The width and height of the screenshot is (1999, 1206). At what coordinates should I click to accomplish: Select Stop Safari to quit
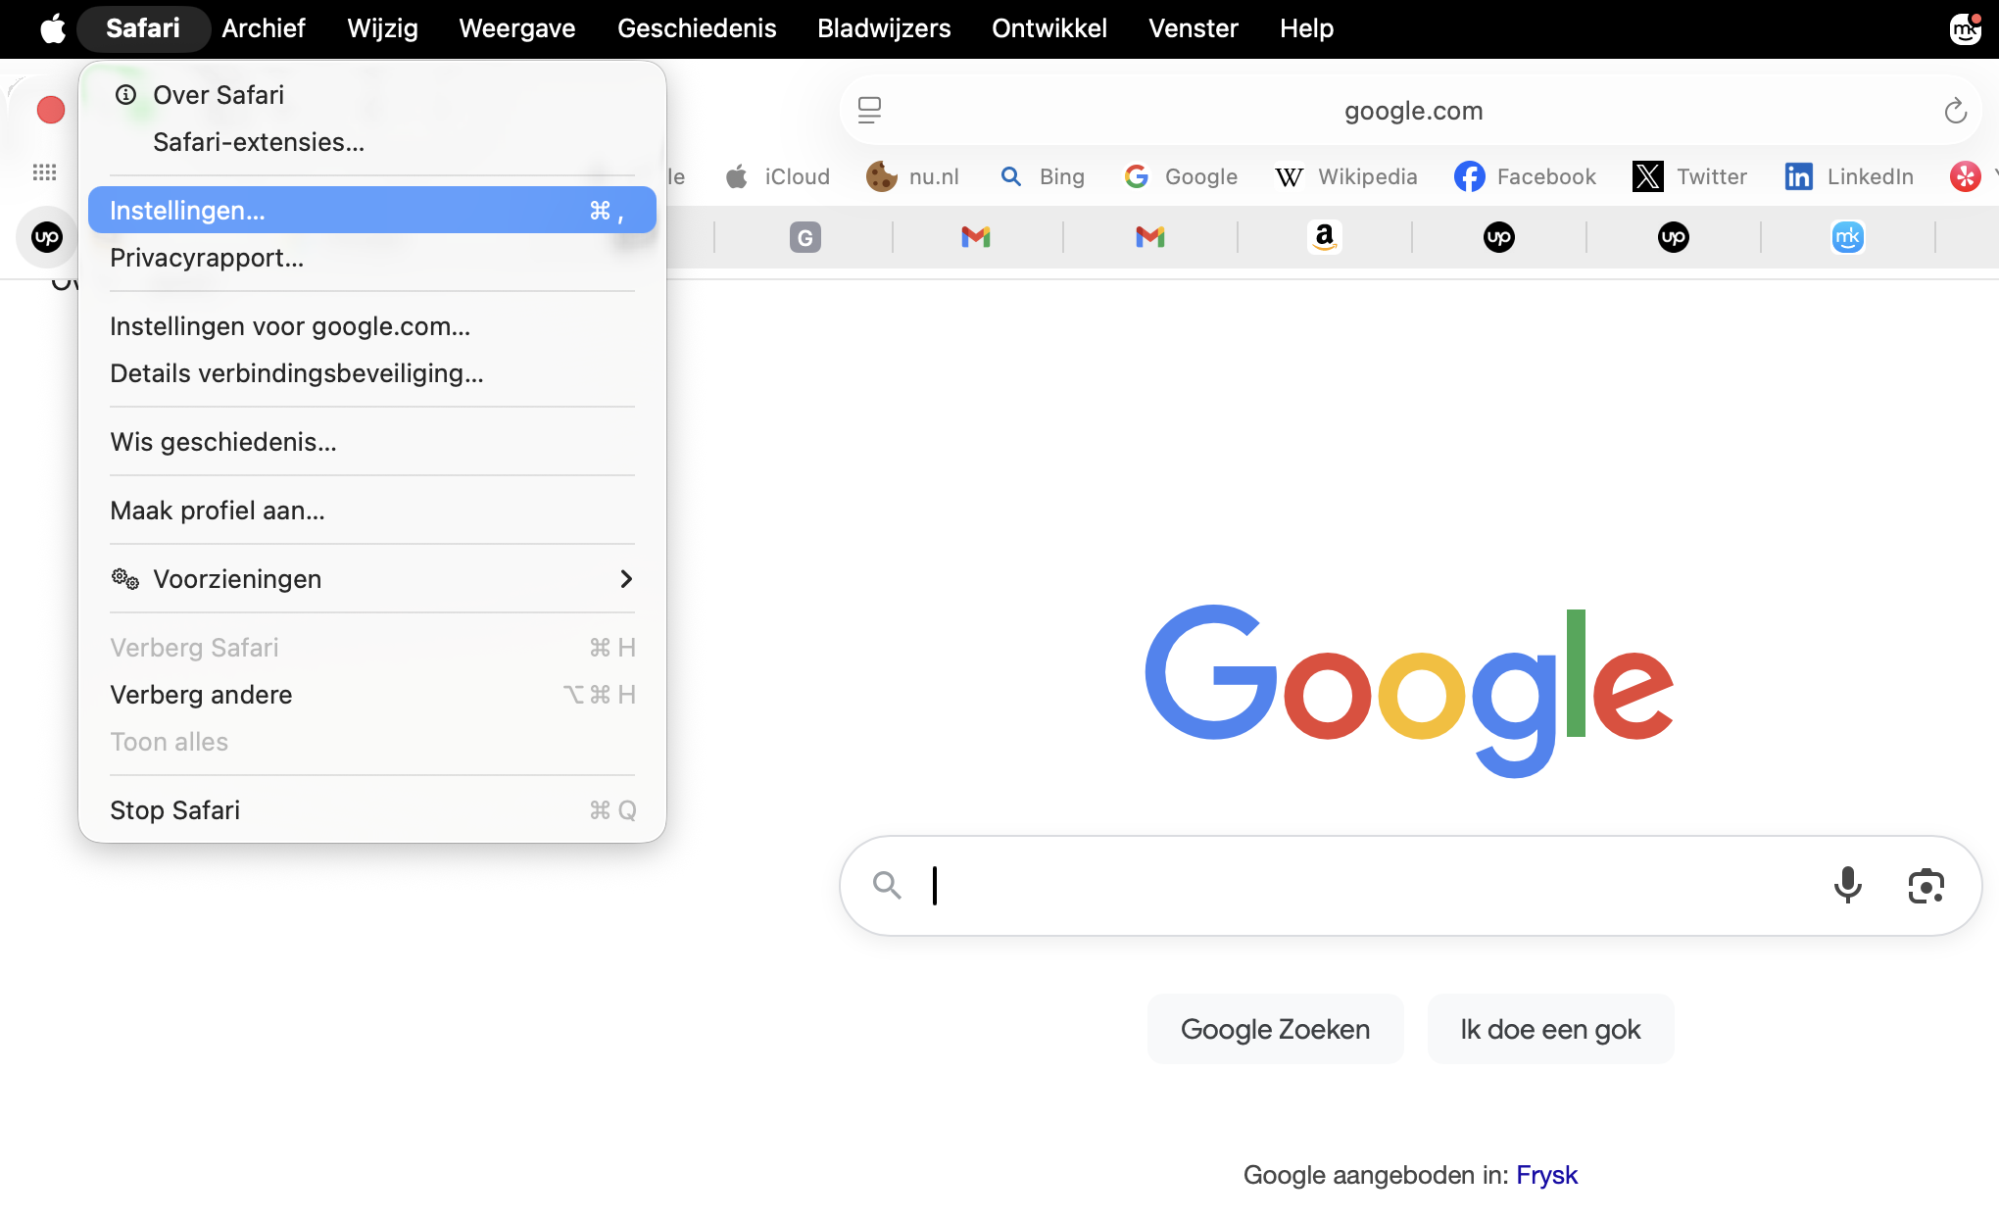pyautogui.click(x=175, y=810)
